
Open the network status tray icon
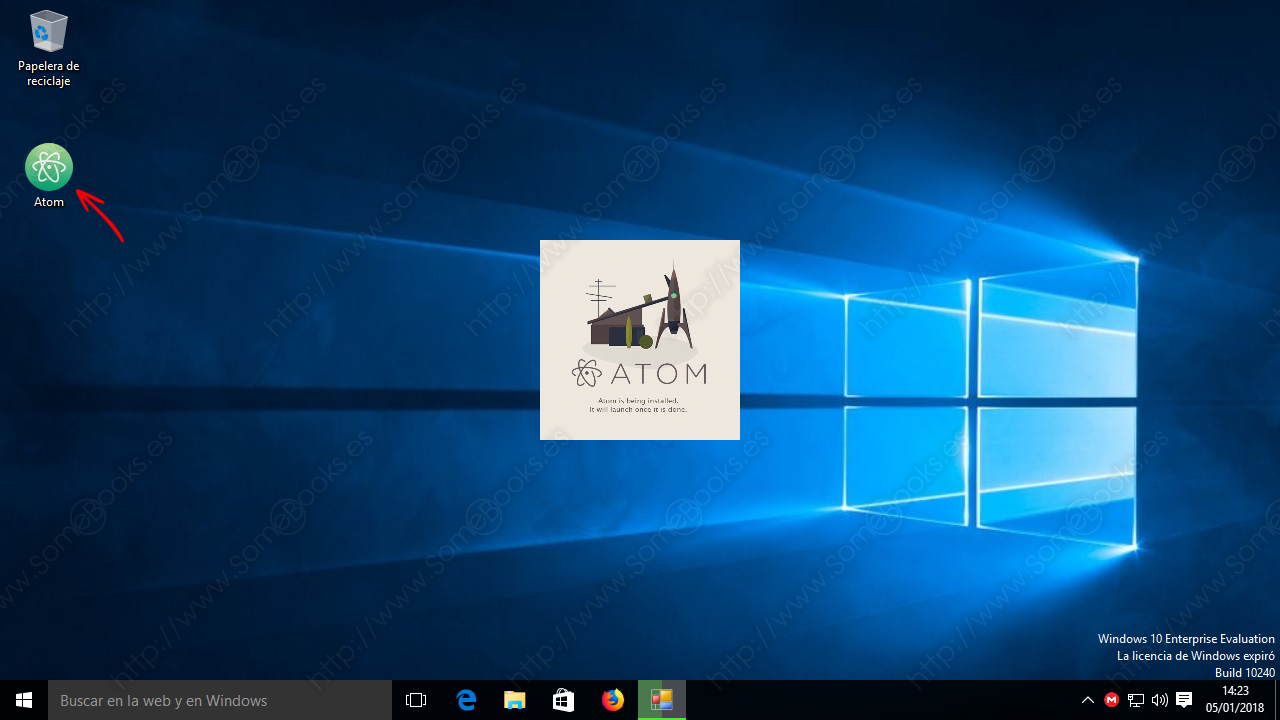(1136, 700)
